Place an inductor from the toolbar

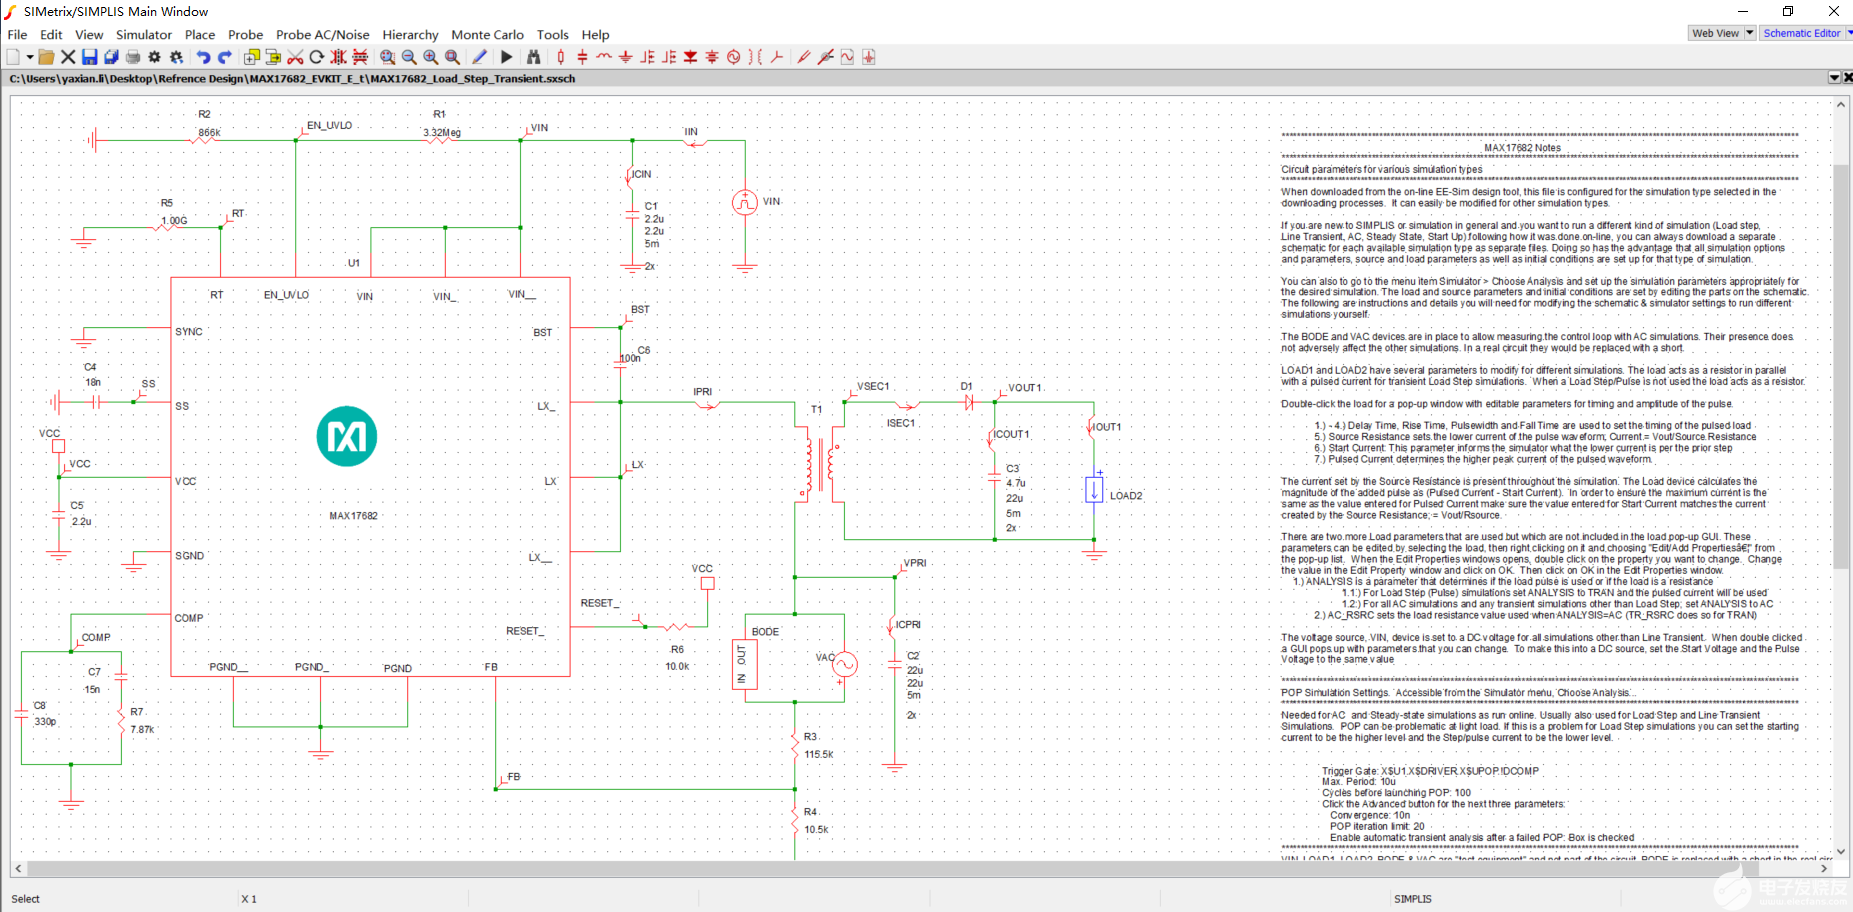coord(604,57)
